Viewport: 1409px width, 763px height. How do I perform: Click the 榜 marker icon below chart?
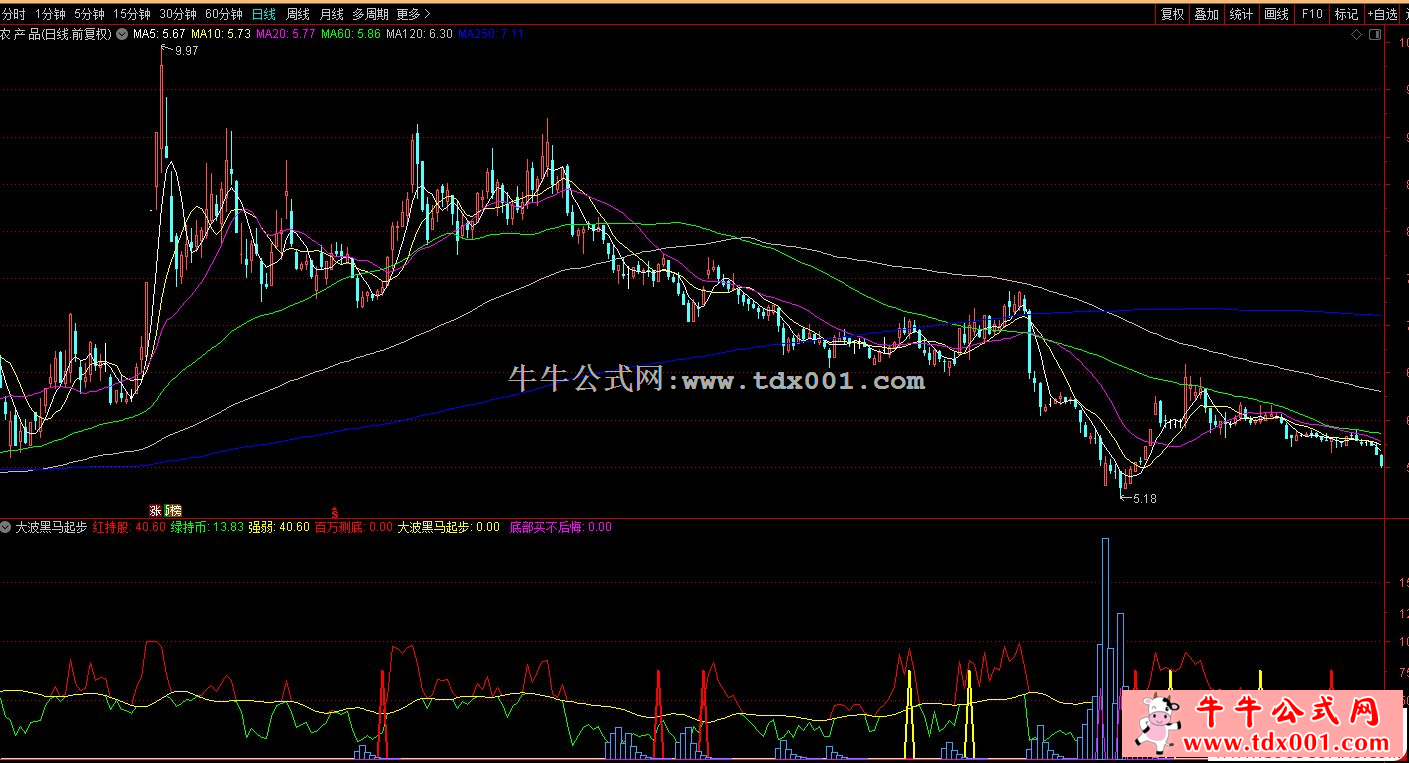175,510
